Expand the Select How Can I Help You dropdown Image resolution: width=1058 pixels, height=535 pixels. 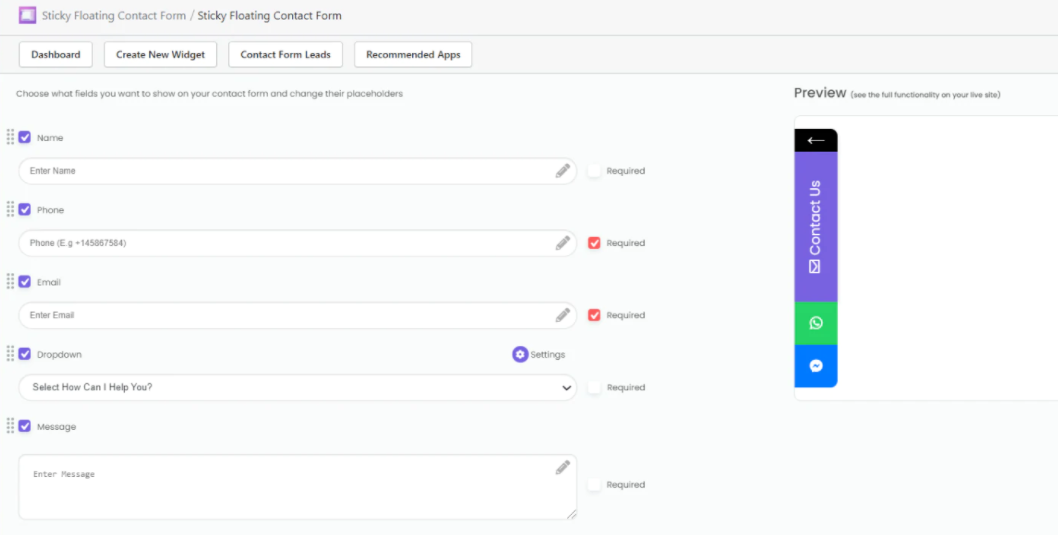tap(298, 387)
